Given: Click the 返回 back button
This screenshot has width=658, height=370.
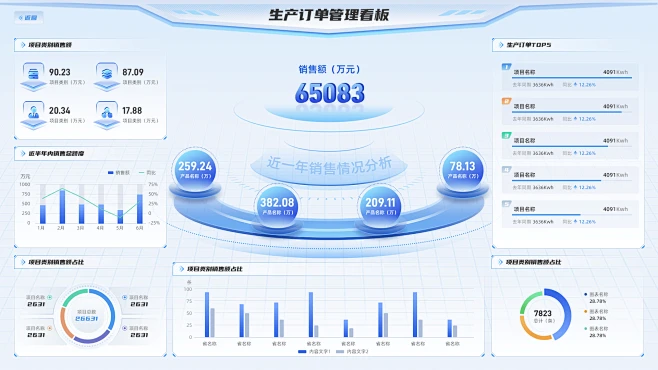Looking at the screenshot, I should [28, 18].
